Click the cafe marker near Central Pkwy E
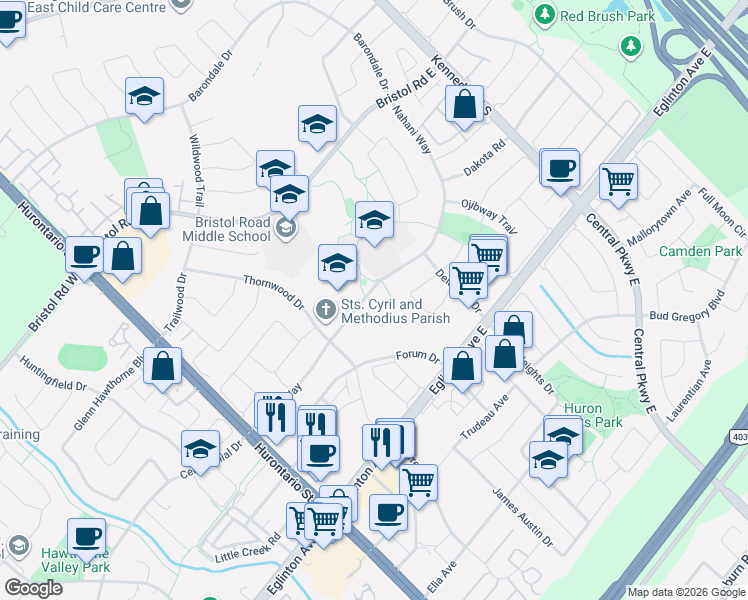The width and height of the screenshot is (748, 600). click(560, 171)
